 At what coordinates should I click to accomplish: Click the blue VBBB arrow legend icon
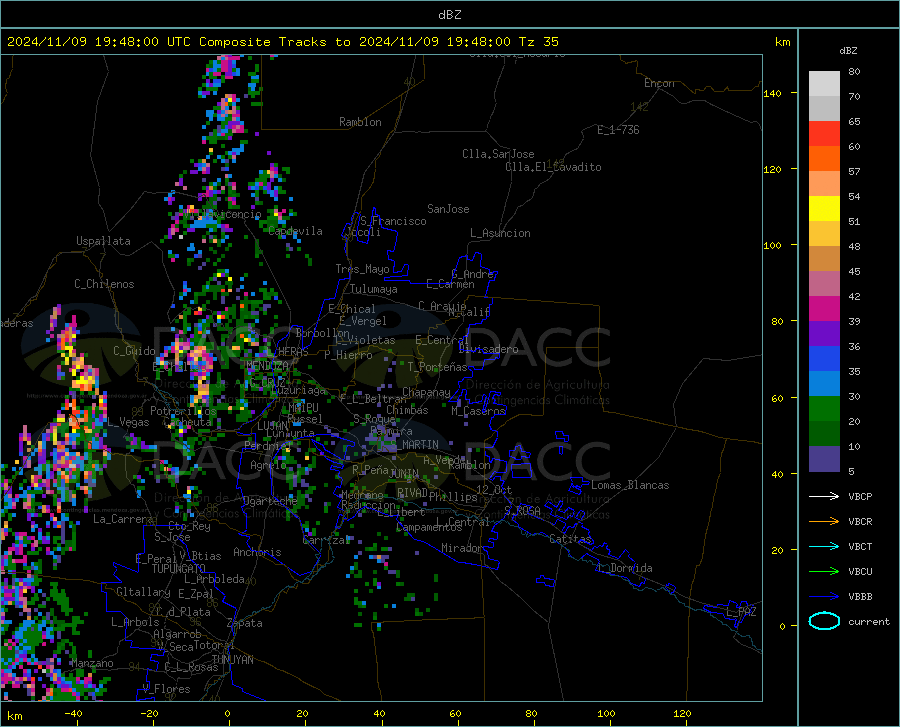[x=824, y=596]
